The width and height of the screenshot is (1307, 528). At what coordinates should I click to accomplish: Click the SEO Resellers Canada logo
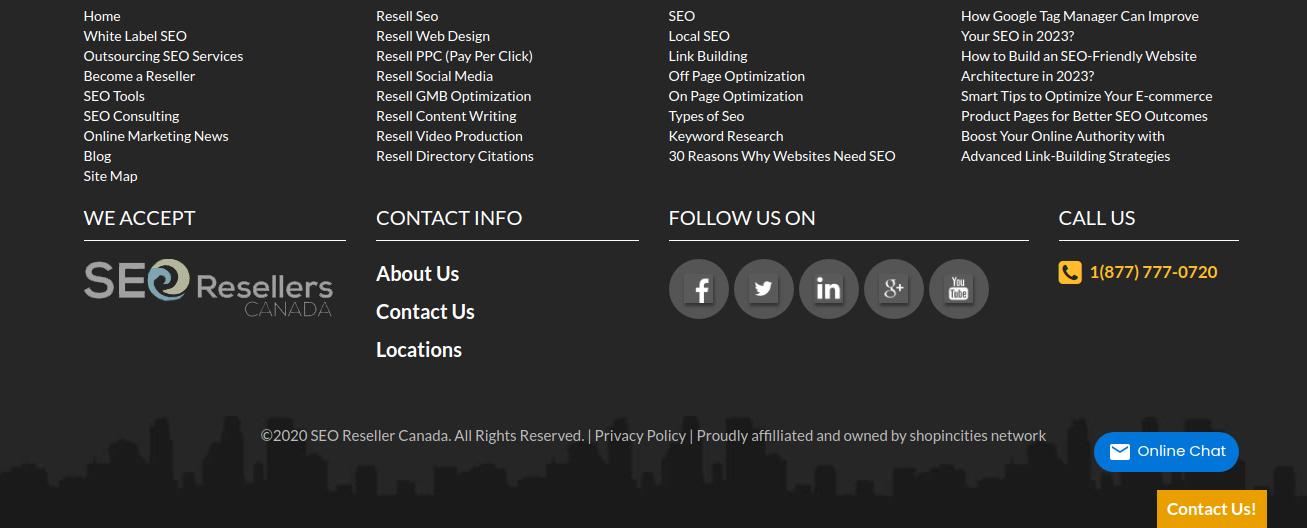coord(208,288)
